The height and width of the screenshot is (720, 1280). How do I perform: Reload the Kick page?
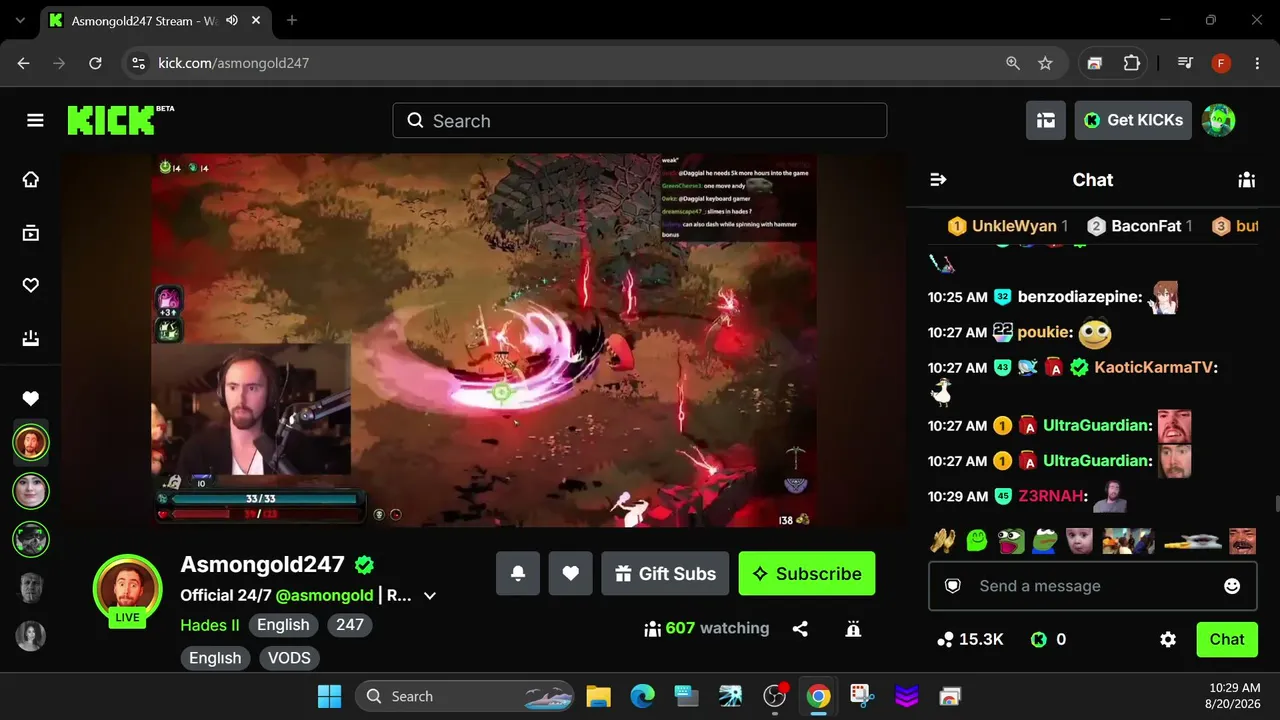tap(95, 63)
